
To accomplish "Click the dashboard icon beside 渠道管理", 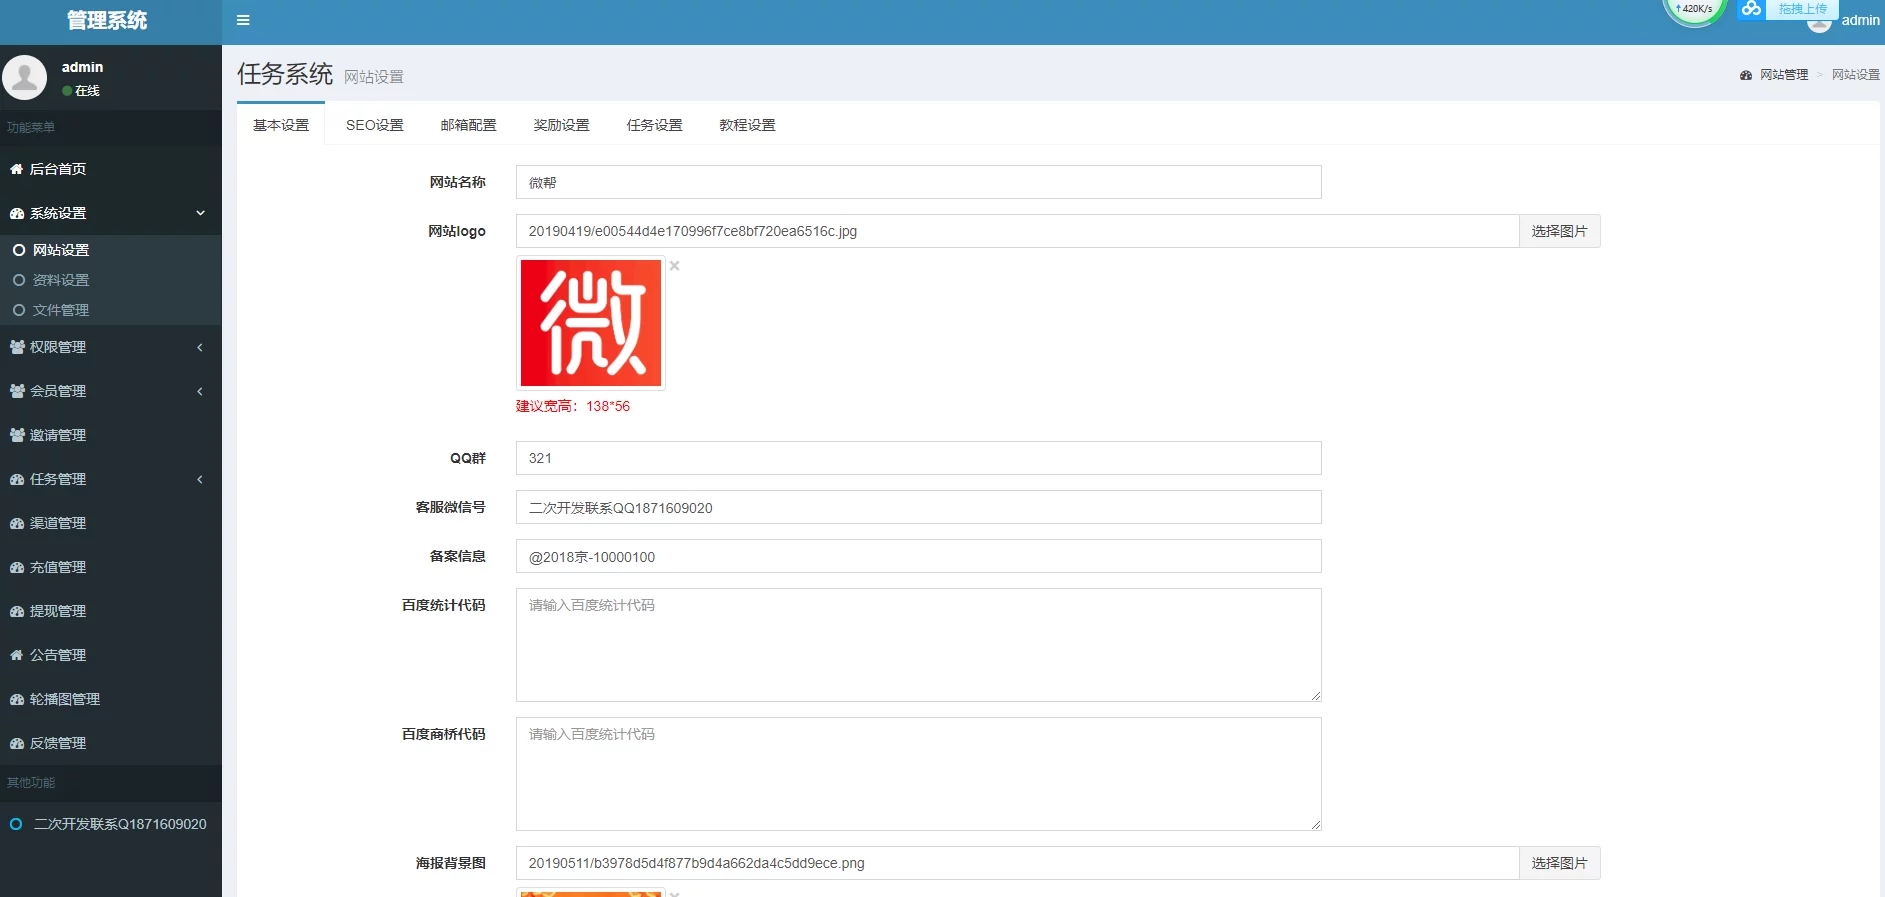I will click(16, 523).
